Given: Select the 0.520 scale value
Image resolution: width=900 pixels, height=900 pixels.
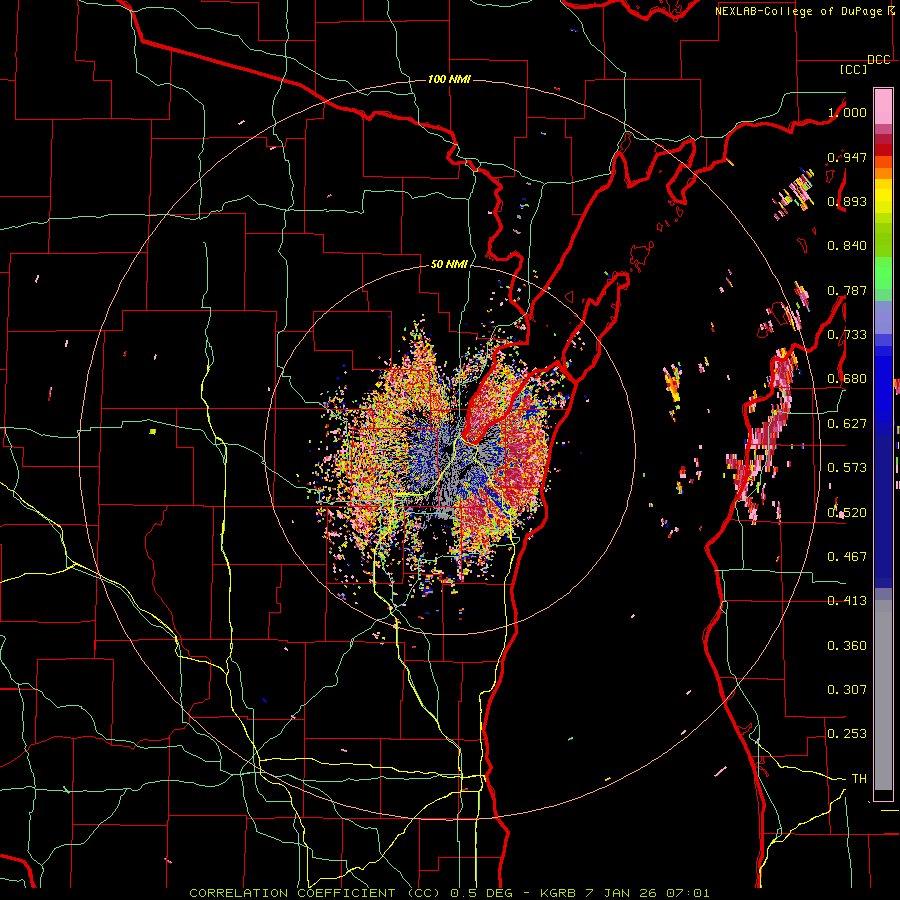Looking at the screenshot, I should click(847, 512).
